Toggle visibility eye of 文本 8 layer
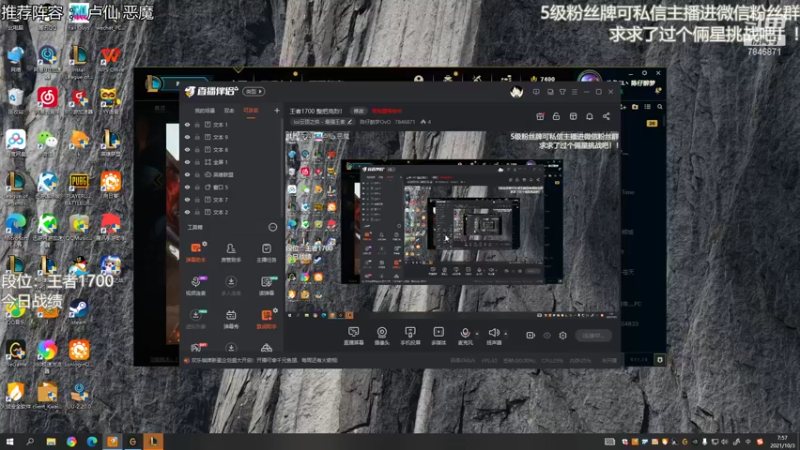 tap(187, 149)
